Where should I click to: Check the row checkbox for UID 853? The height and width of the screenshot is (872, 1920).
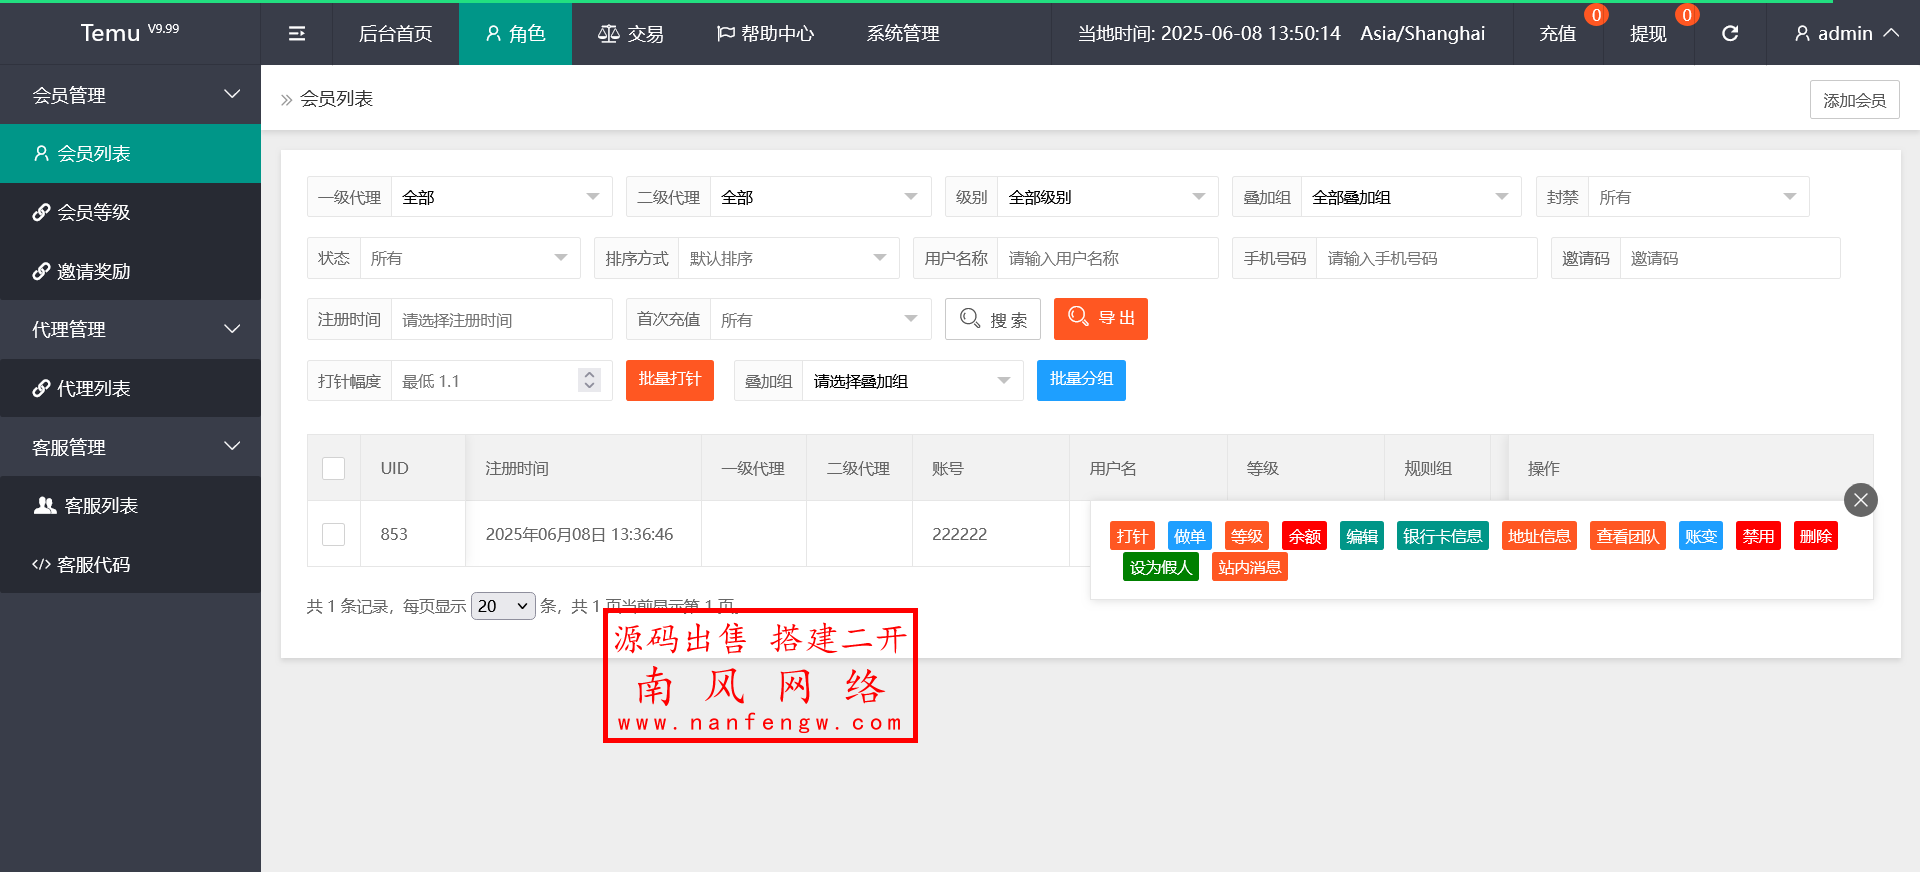334,534
